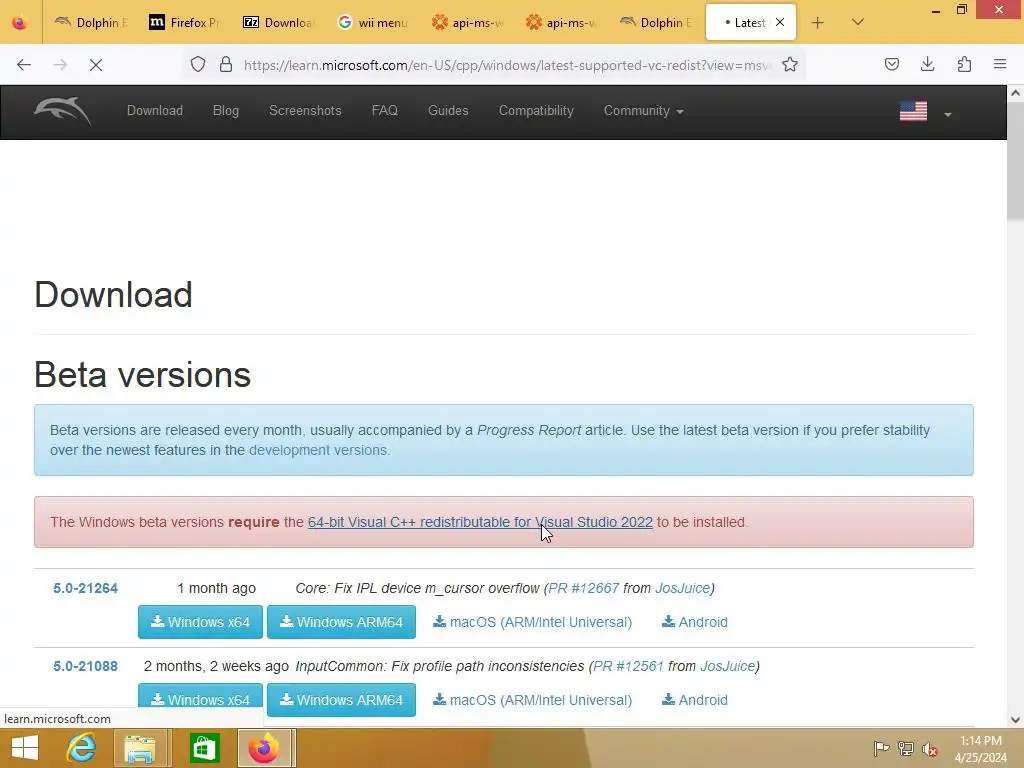Click the padlock site info icon
The width and height of the screenshot is (1024, 768).
[226, 65]
